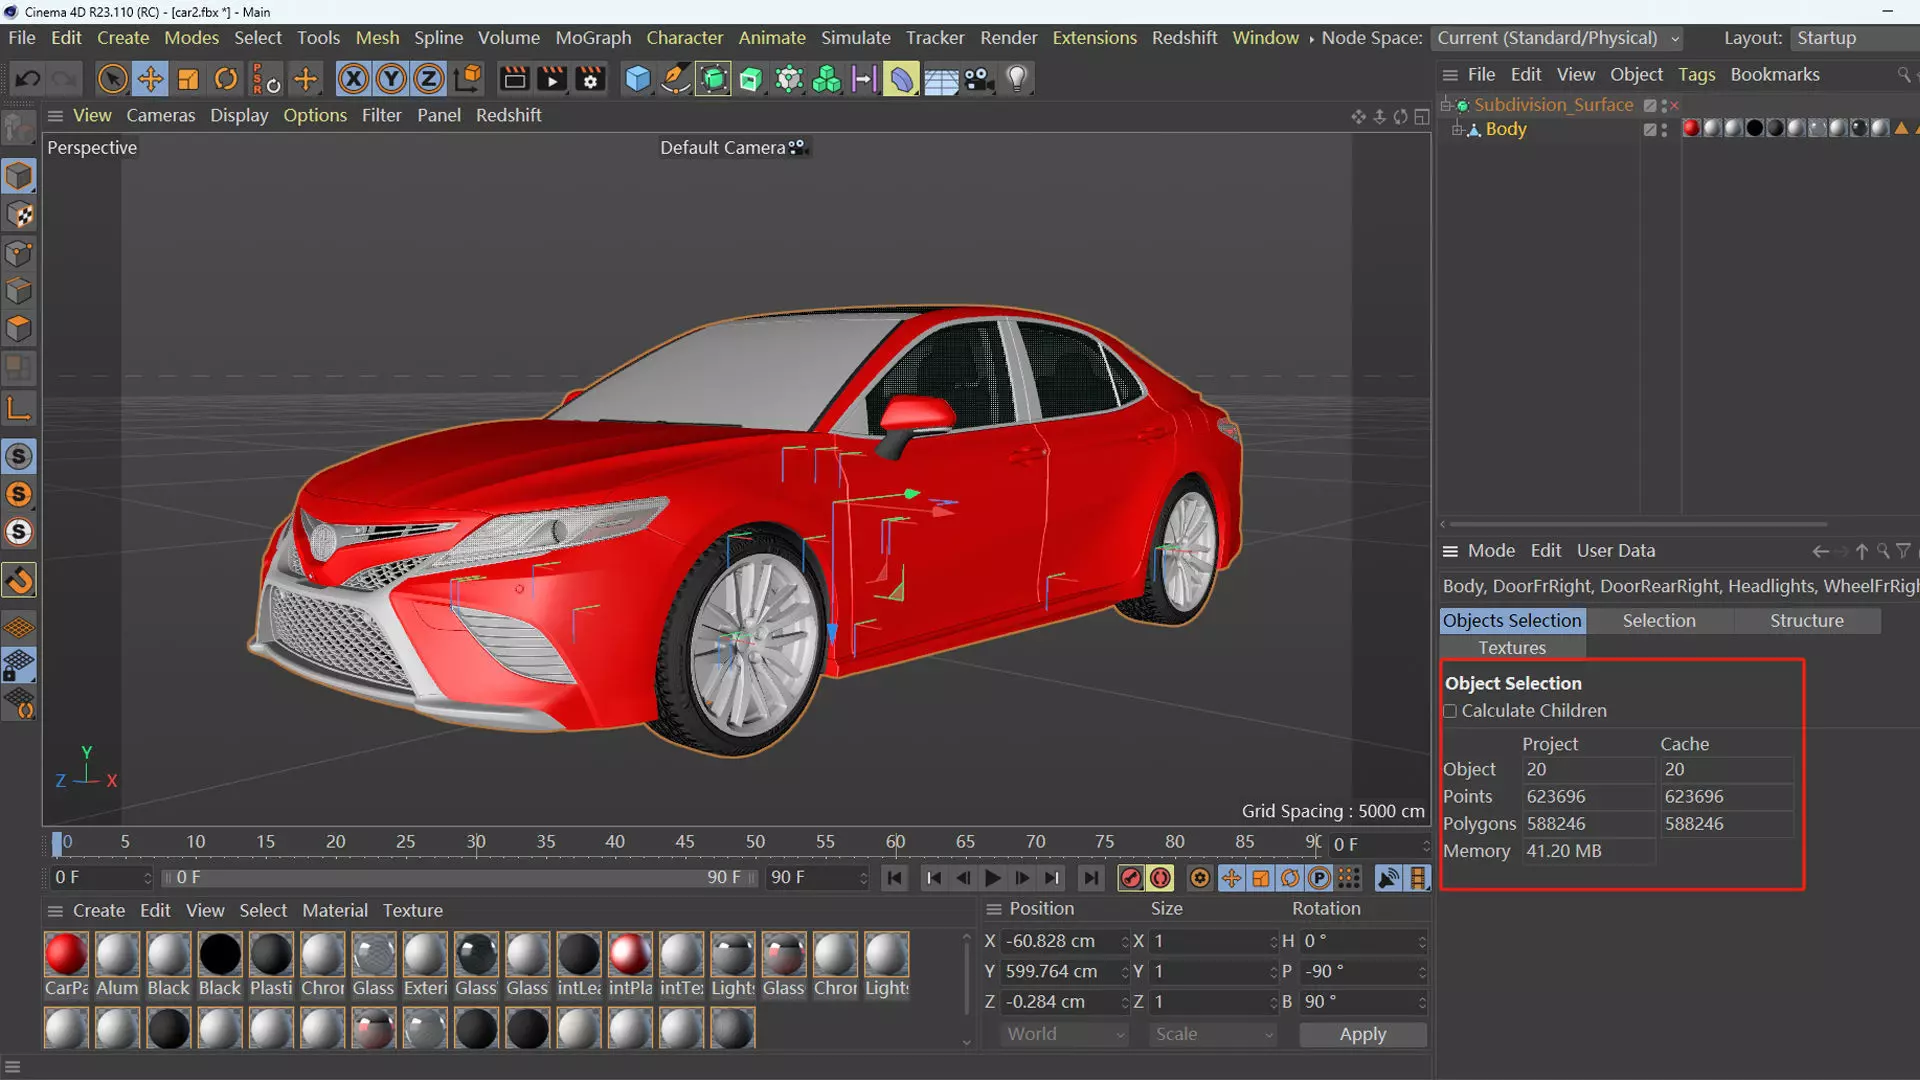Image resolution: width=1920 pixels, height=1080 pixels.
Task: Click Attribute Manager back arrow
Action: (1820, 552)
